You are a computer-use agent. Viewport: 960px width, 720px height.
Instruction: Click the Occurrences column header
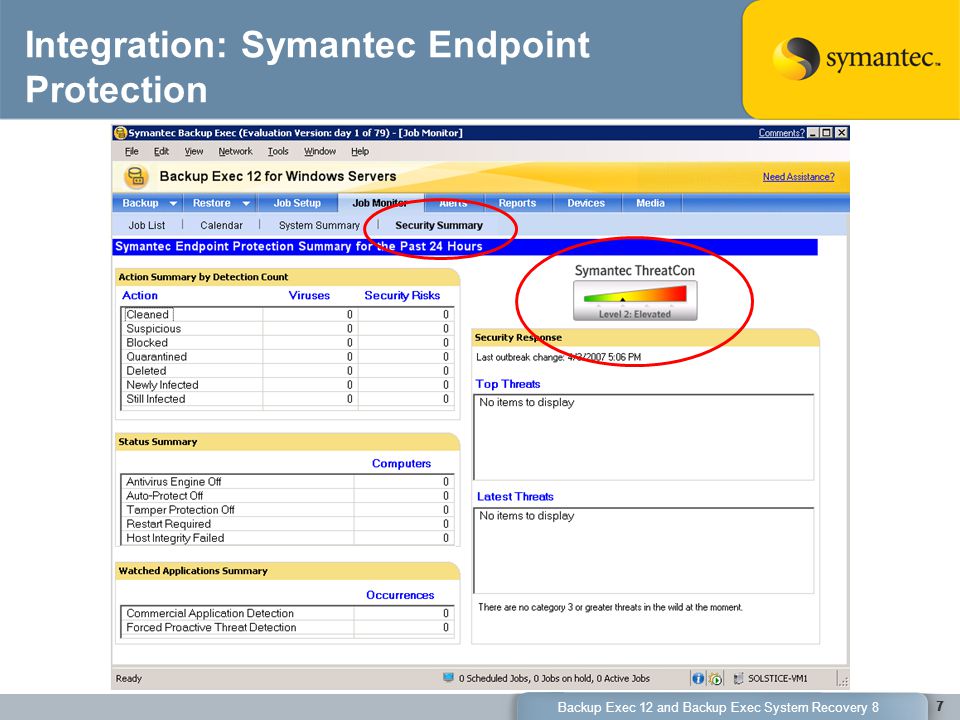pyautogui.click(x=400, y=595)
